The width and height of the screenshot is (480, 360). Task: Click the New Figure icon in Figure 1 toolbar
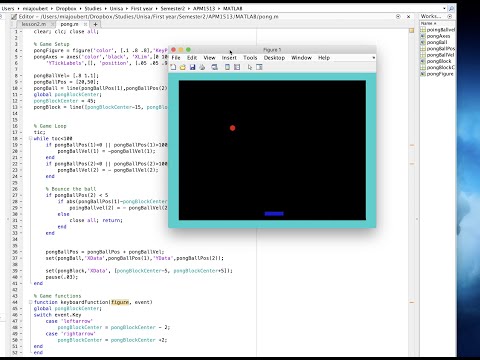click(173, 67)
